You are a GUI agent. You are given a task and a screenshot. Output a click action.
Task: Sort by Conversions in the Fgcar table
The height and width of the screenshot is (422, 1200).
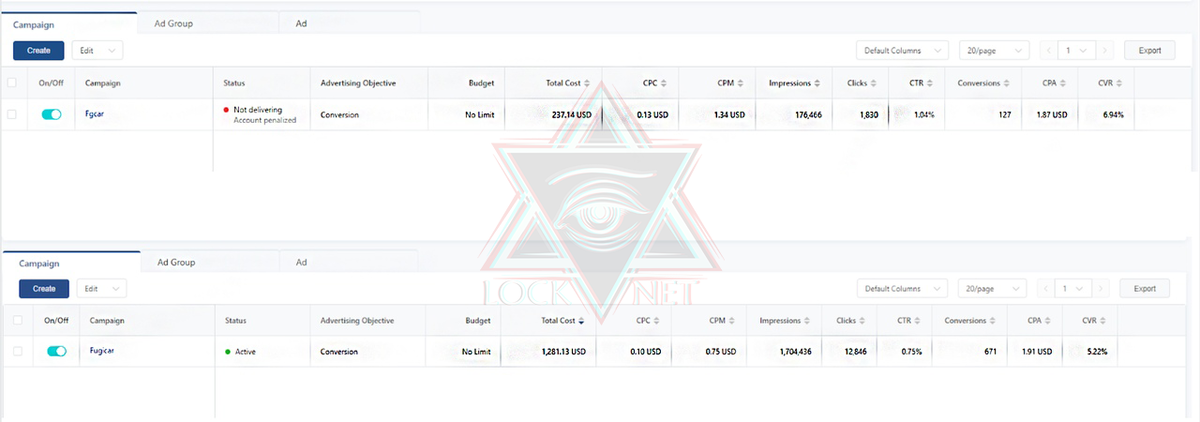(1008, 83)
